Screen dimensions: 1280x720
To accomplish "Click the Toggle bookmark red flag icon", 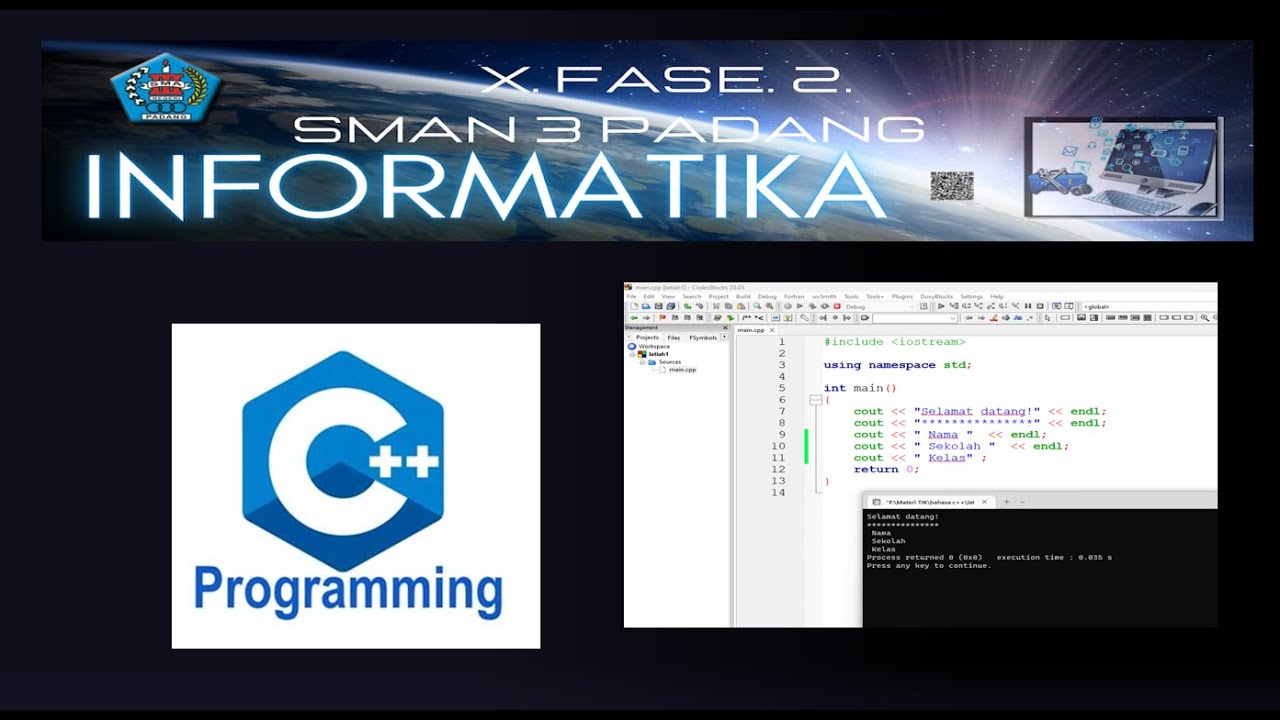I will (662, 318).
